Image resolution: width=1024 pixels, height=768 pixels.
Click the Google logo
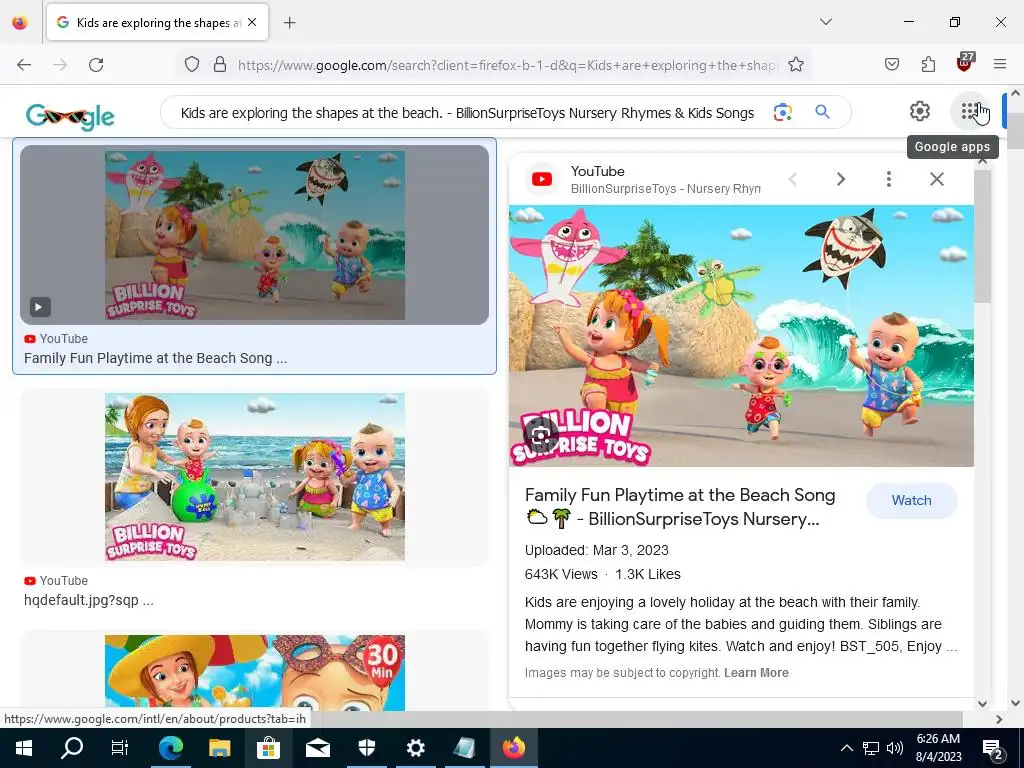point(71,117)
